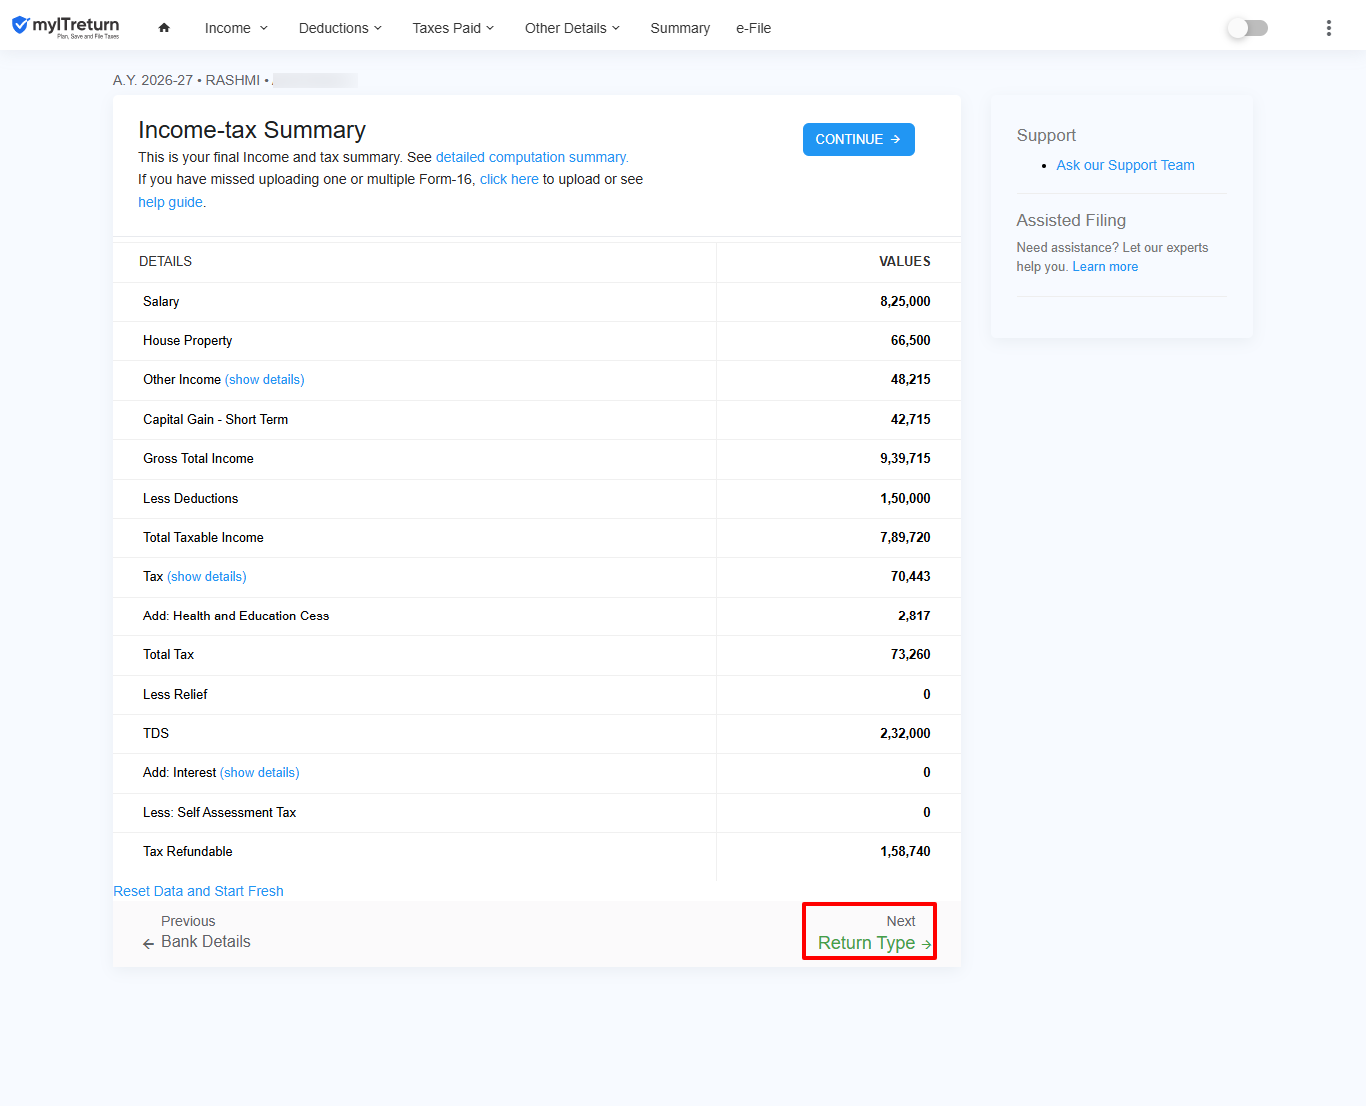Click the 'click here' Form-16 upload link
Screen dimensions: 1366x1106
point(509,179)
